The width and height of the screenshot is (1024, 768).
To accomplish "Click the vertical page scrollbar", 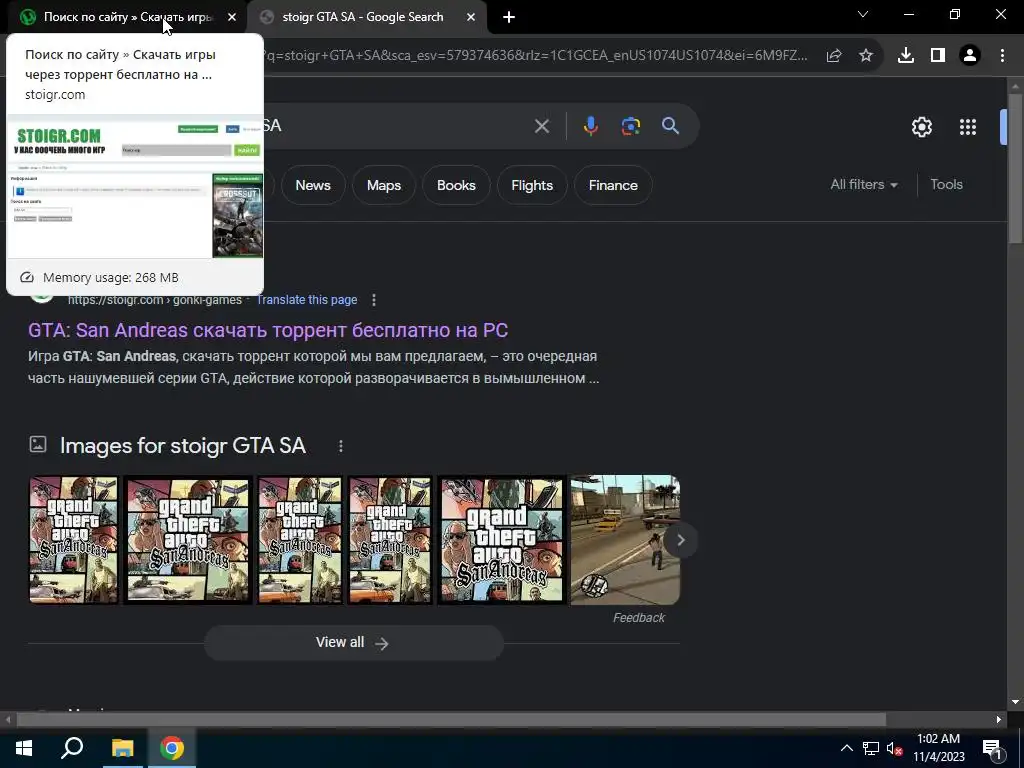I will pyautogui.click(x=1015, y=168).
